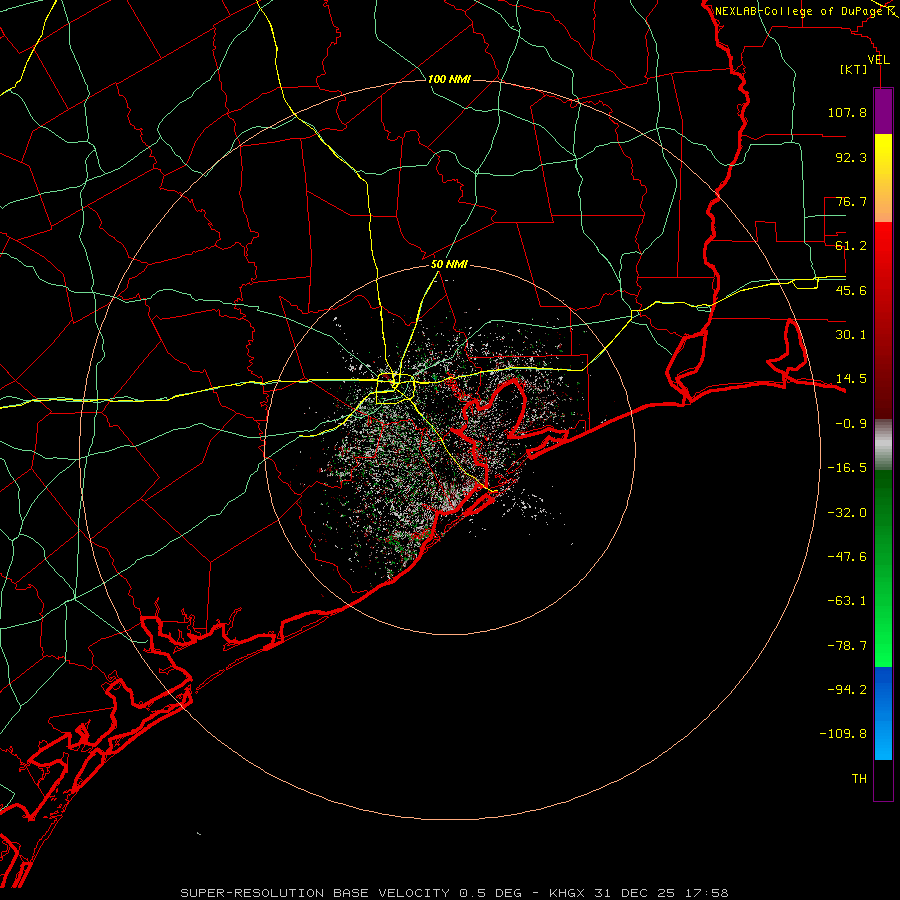Click the blue segment of the velocity color bar

pos(883,713)
